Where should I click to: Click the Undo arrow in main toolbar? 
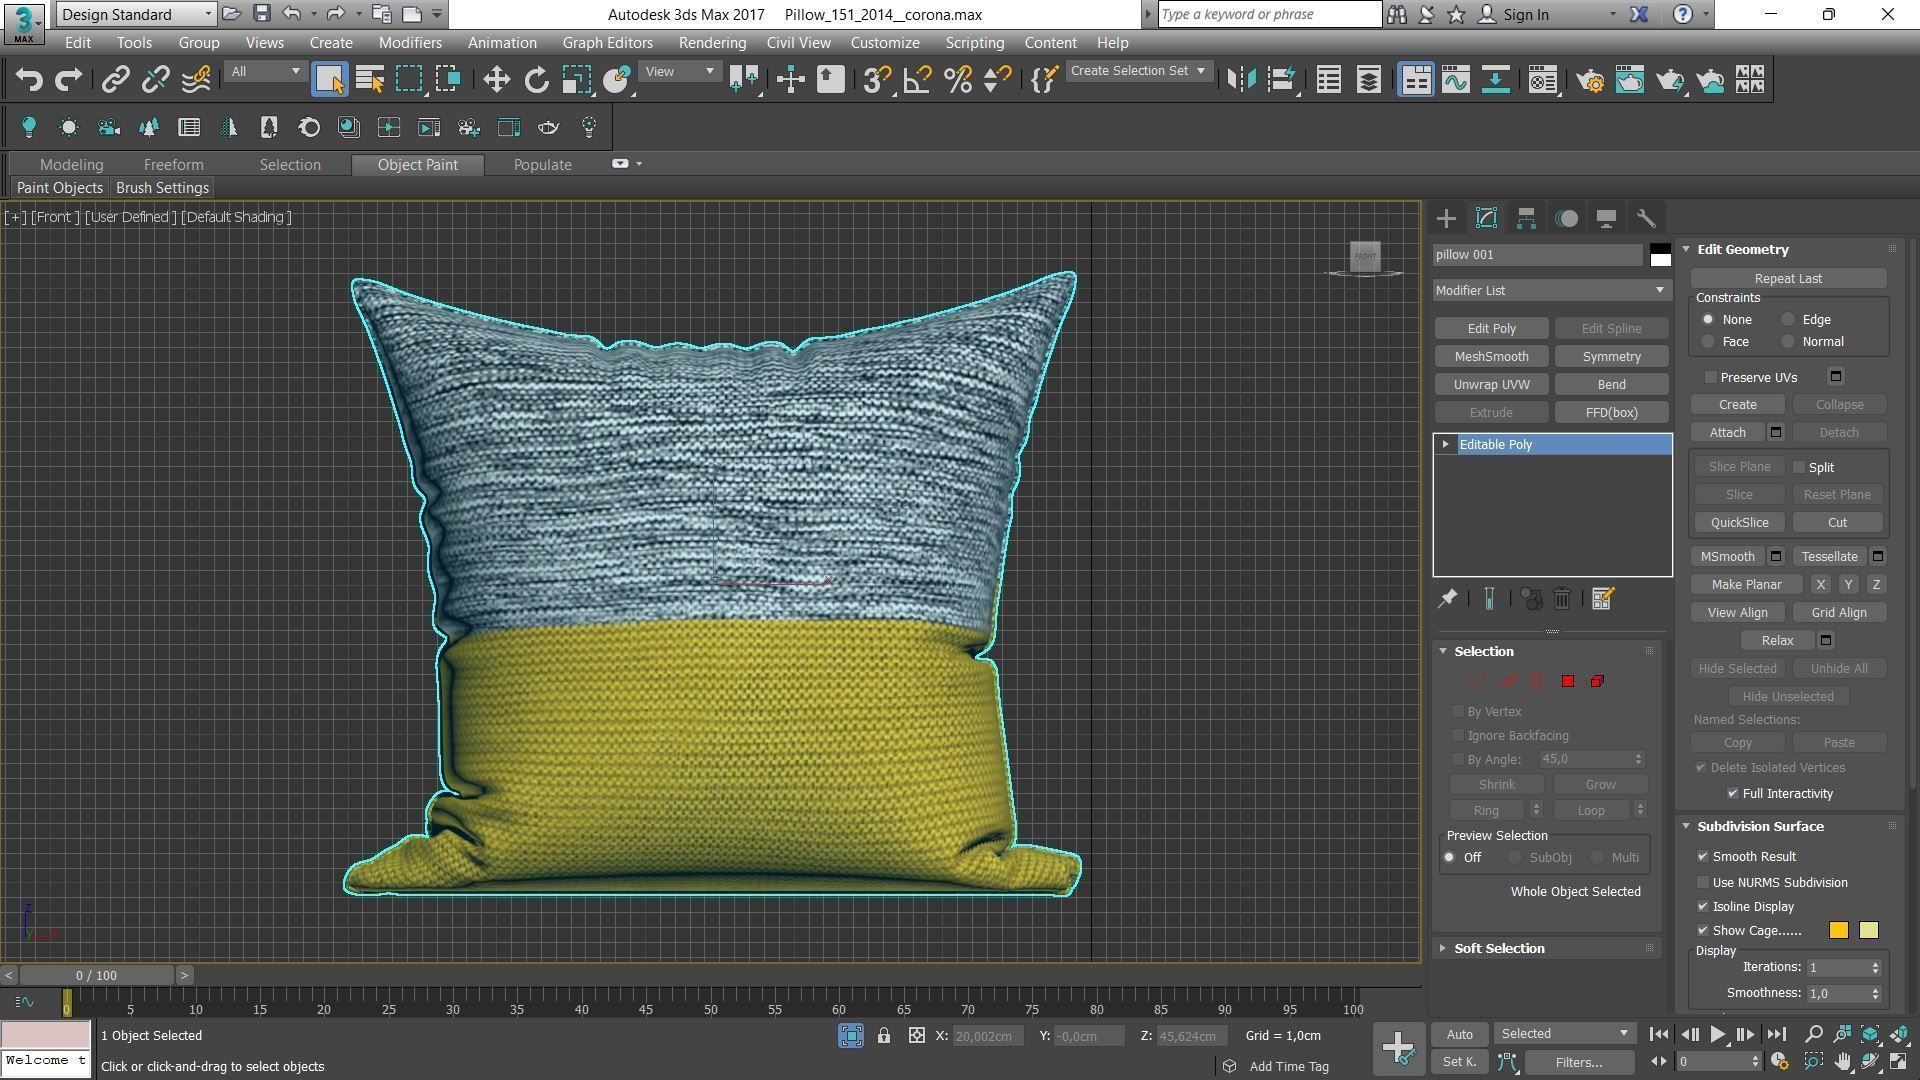(29, 80)
